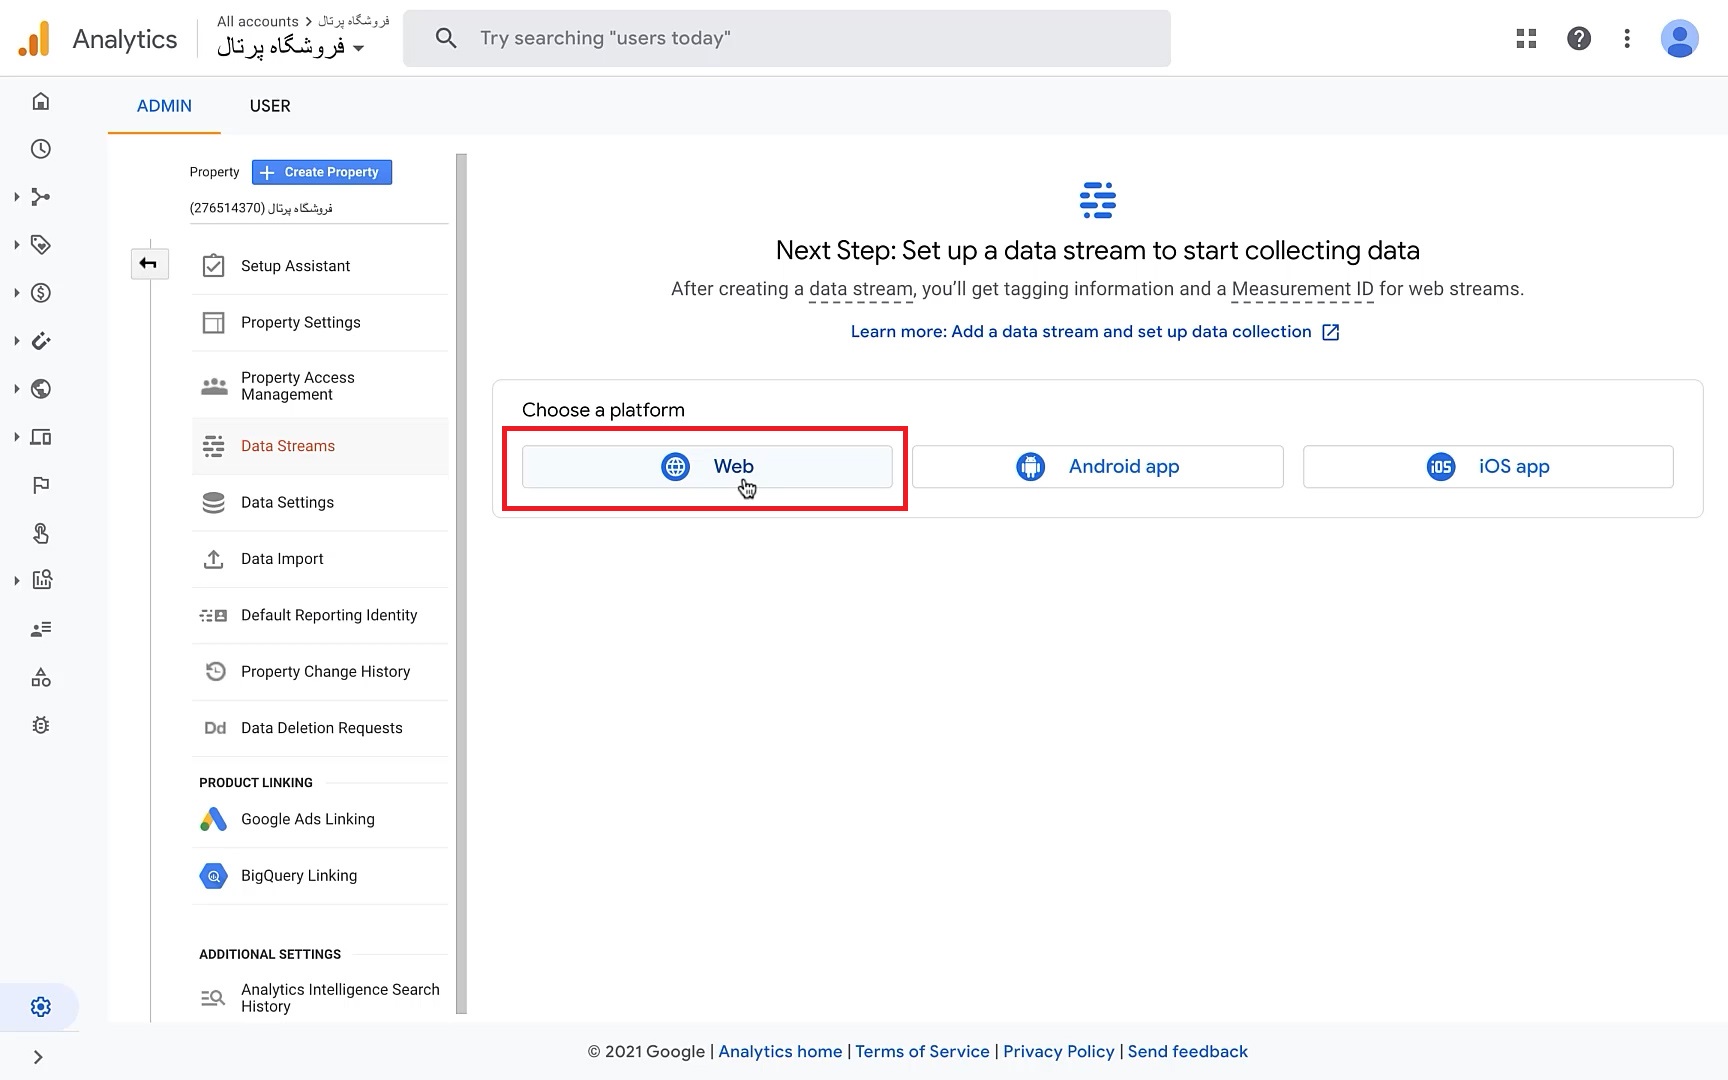Click the back arrow button beside property column

pyautogui.click(x=149, y=264)
